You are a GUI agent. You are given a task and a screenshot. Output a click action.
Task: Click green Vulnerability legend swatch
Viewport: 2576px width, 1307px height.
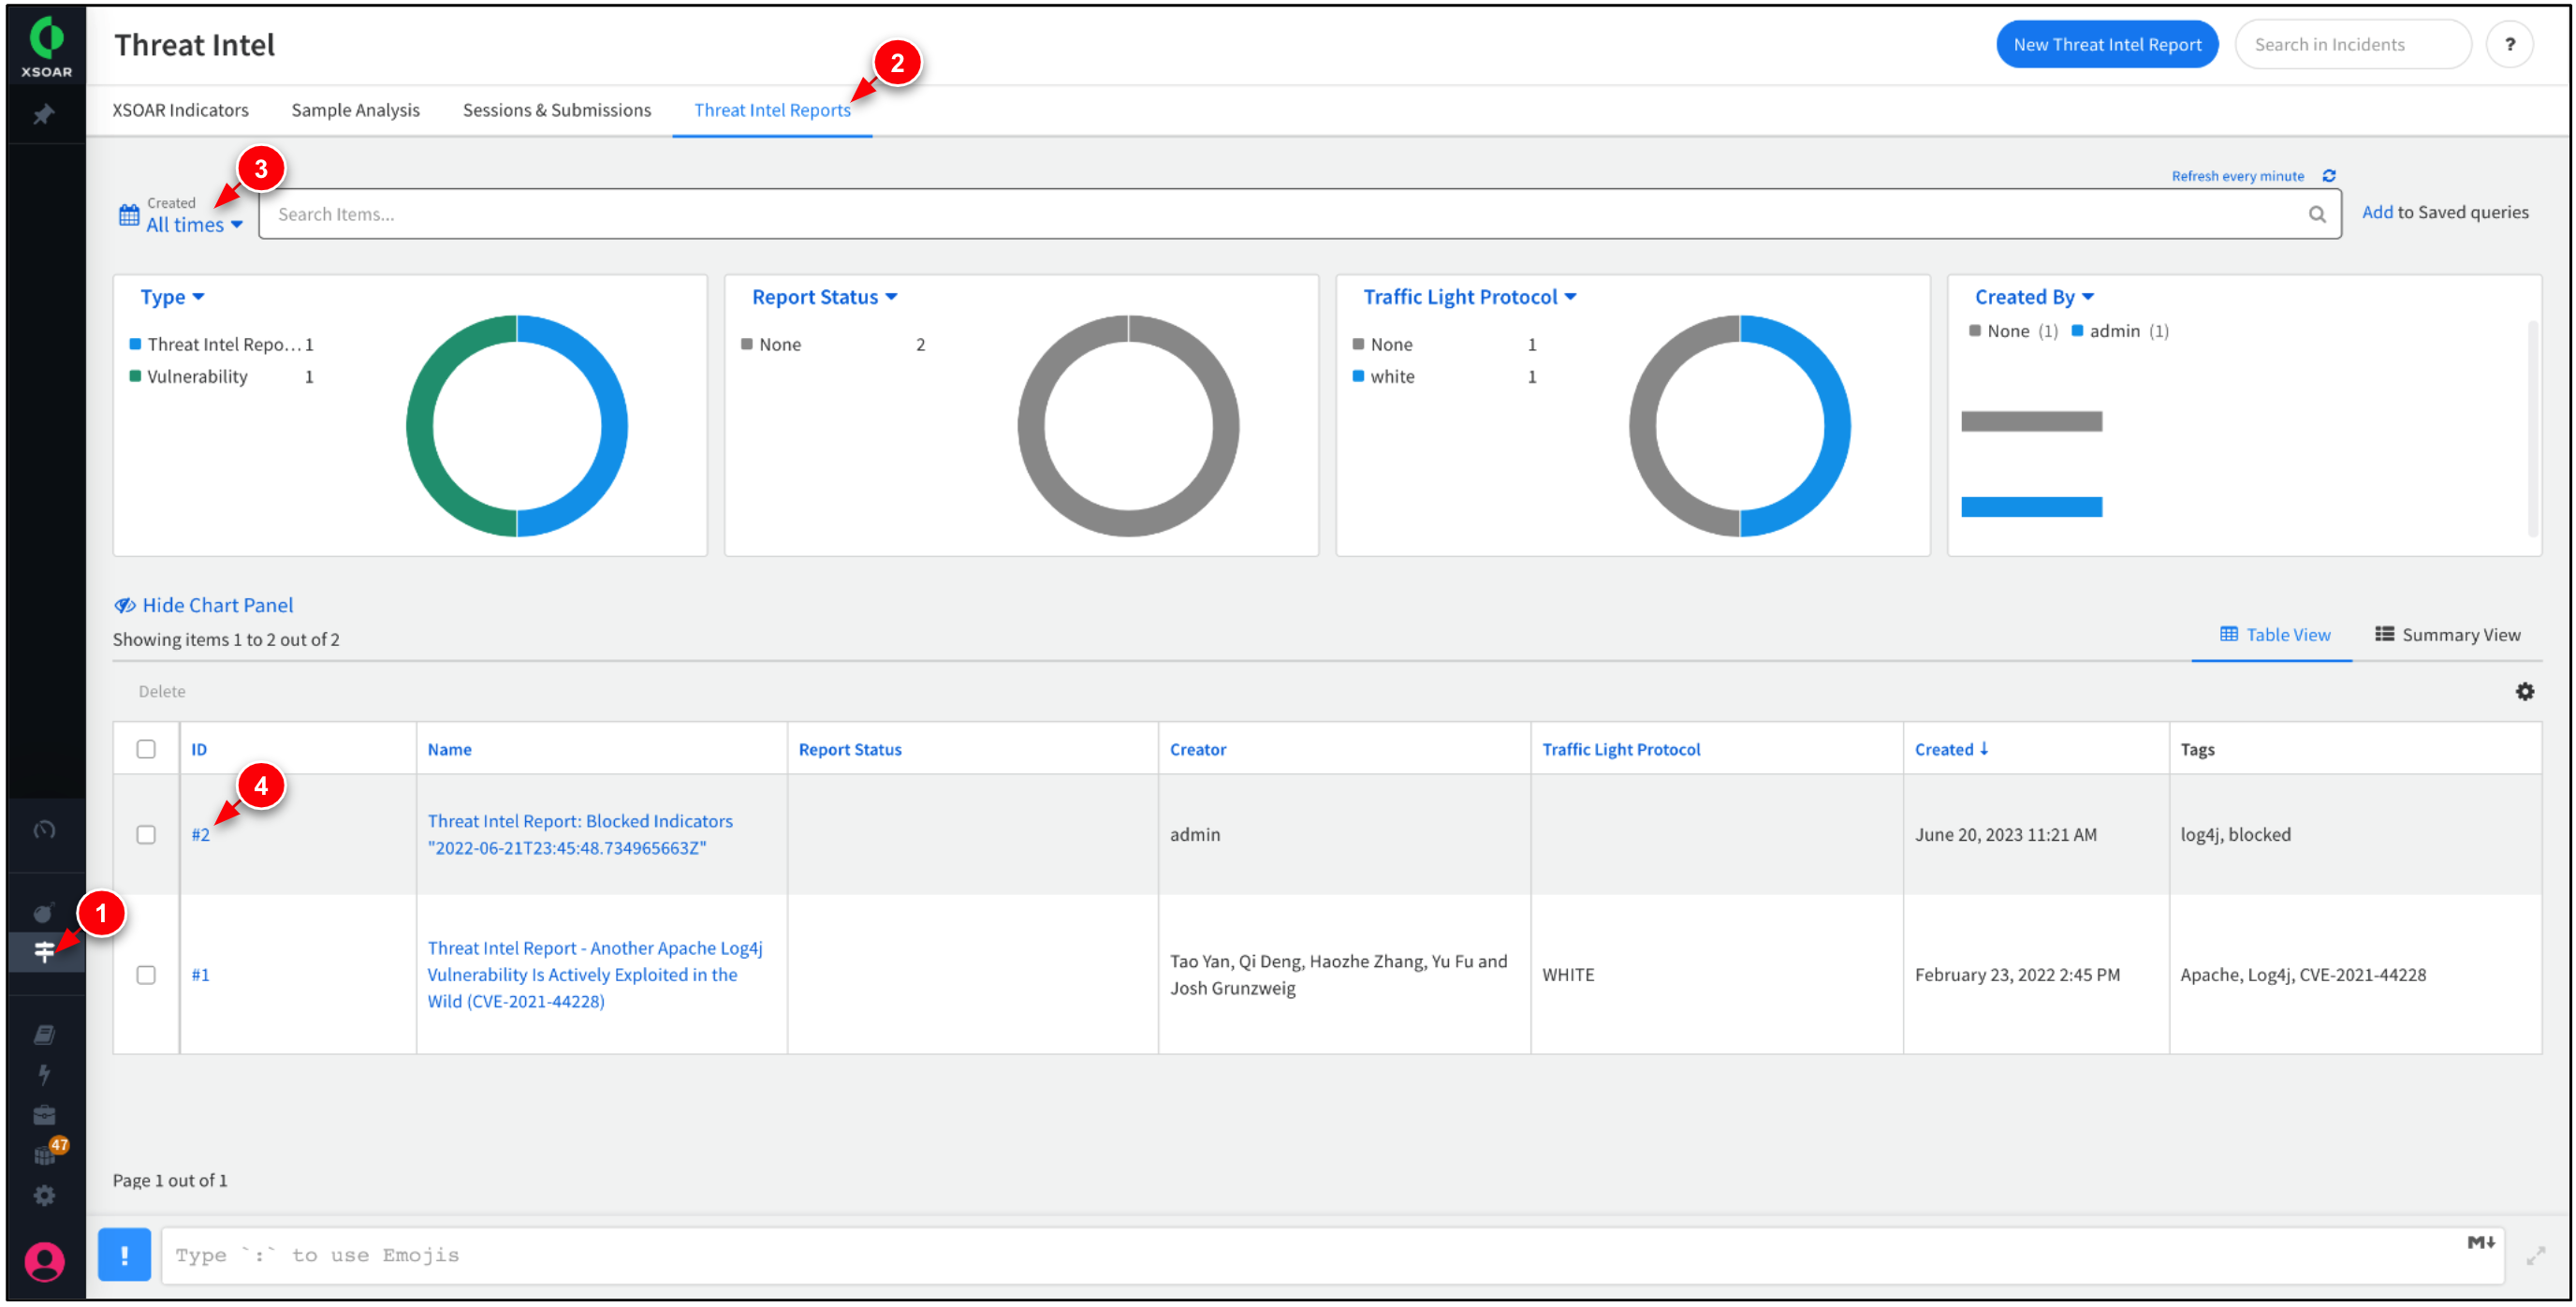coord(135,376)
